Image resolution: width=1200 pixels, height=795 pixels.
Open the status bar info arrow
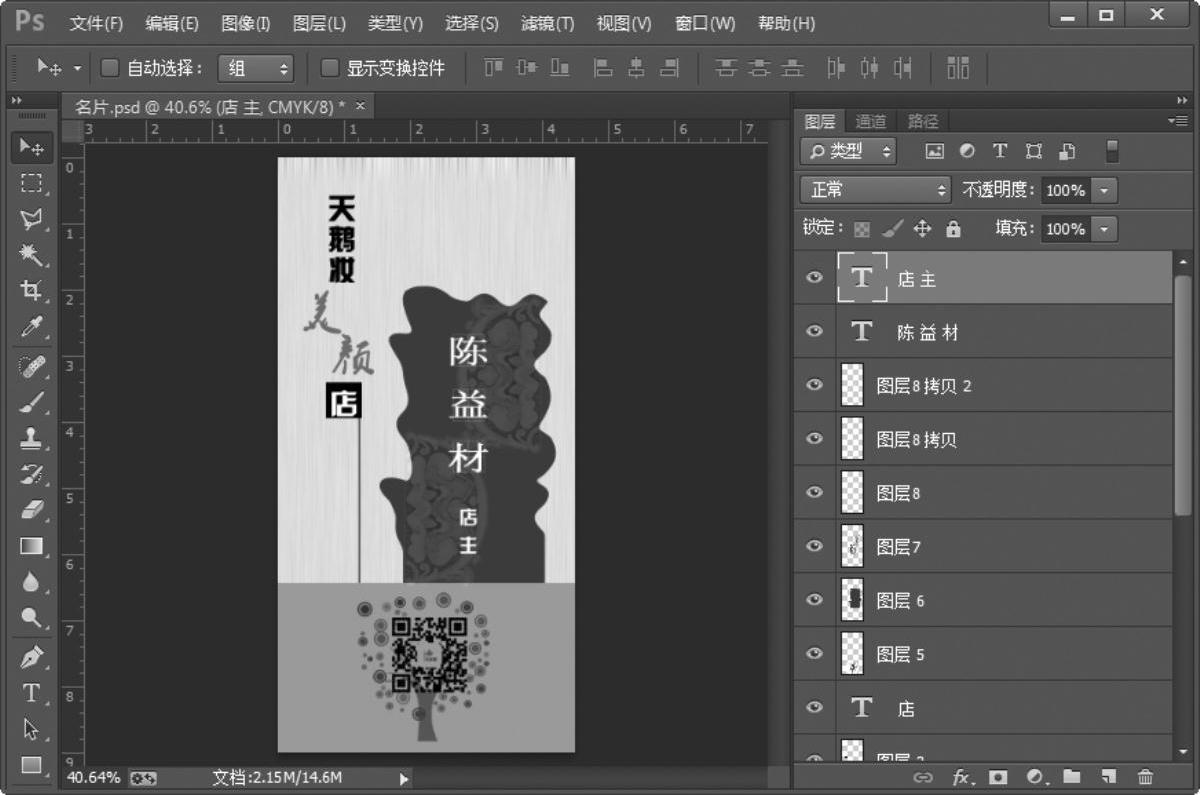405,778
